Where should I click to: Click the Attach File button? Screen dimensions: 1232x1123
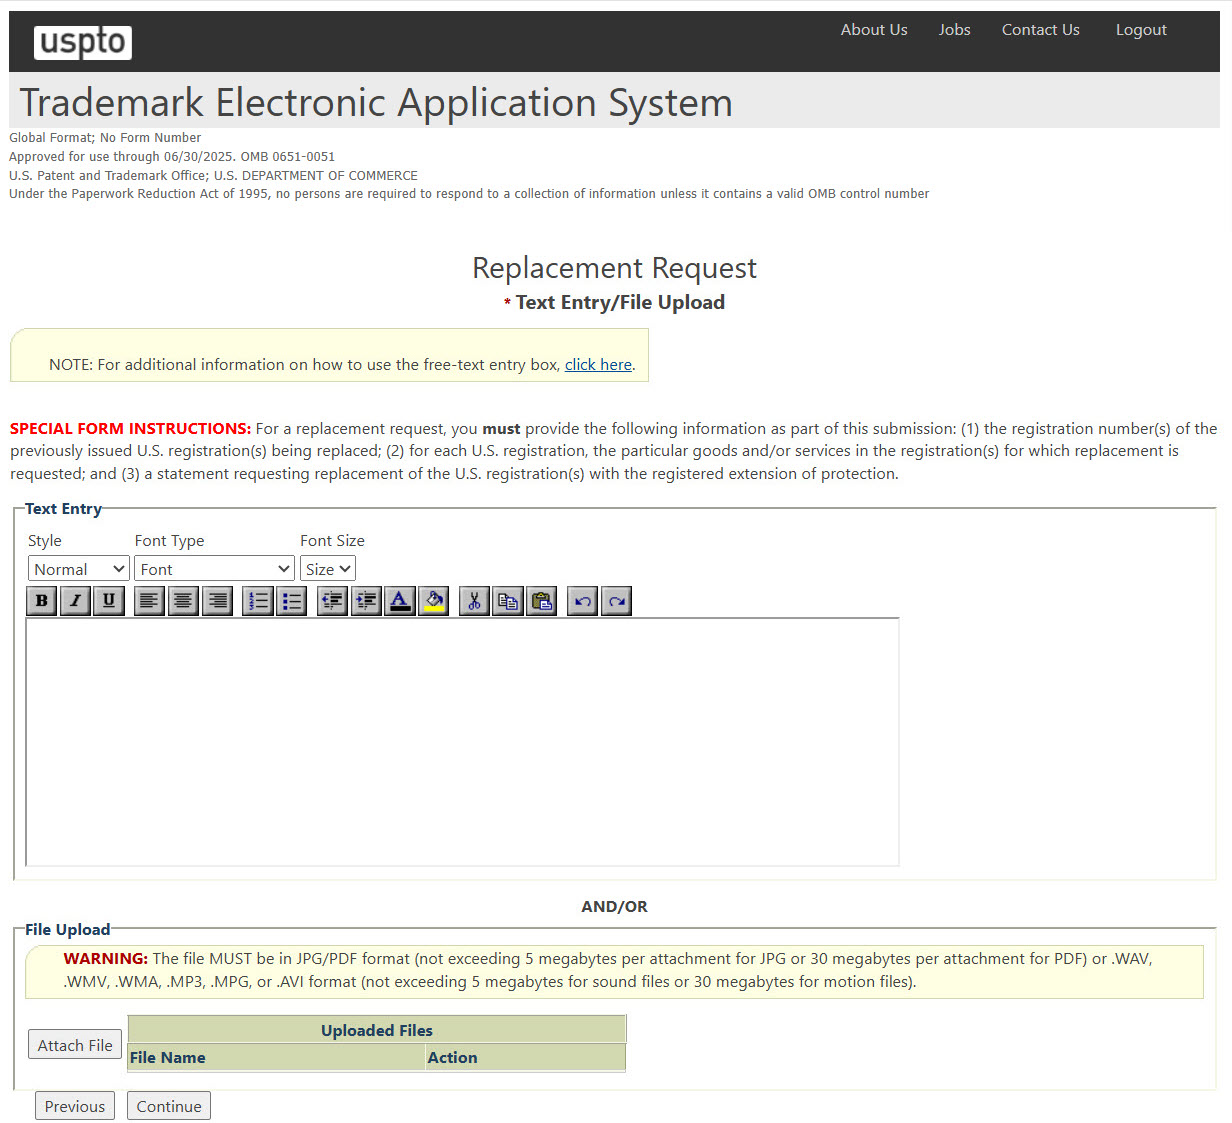(x=75, y=1045)
